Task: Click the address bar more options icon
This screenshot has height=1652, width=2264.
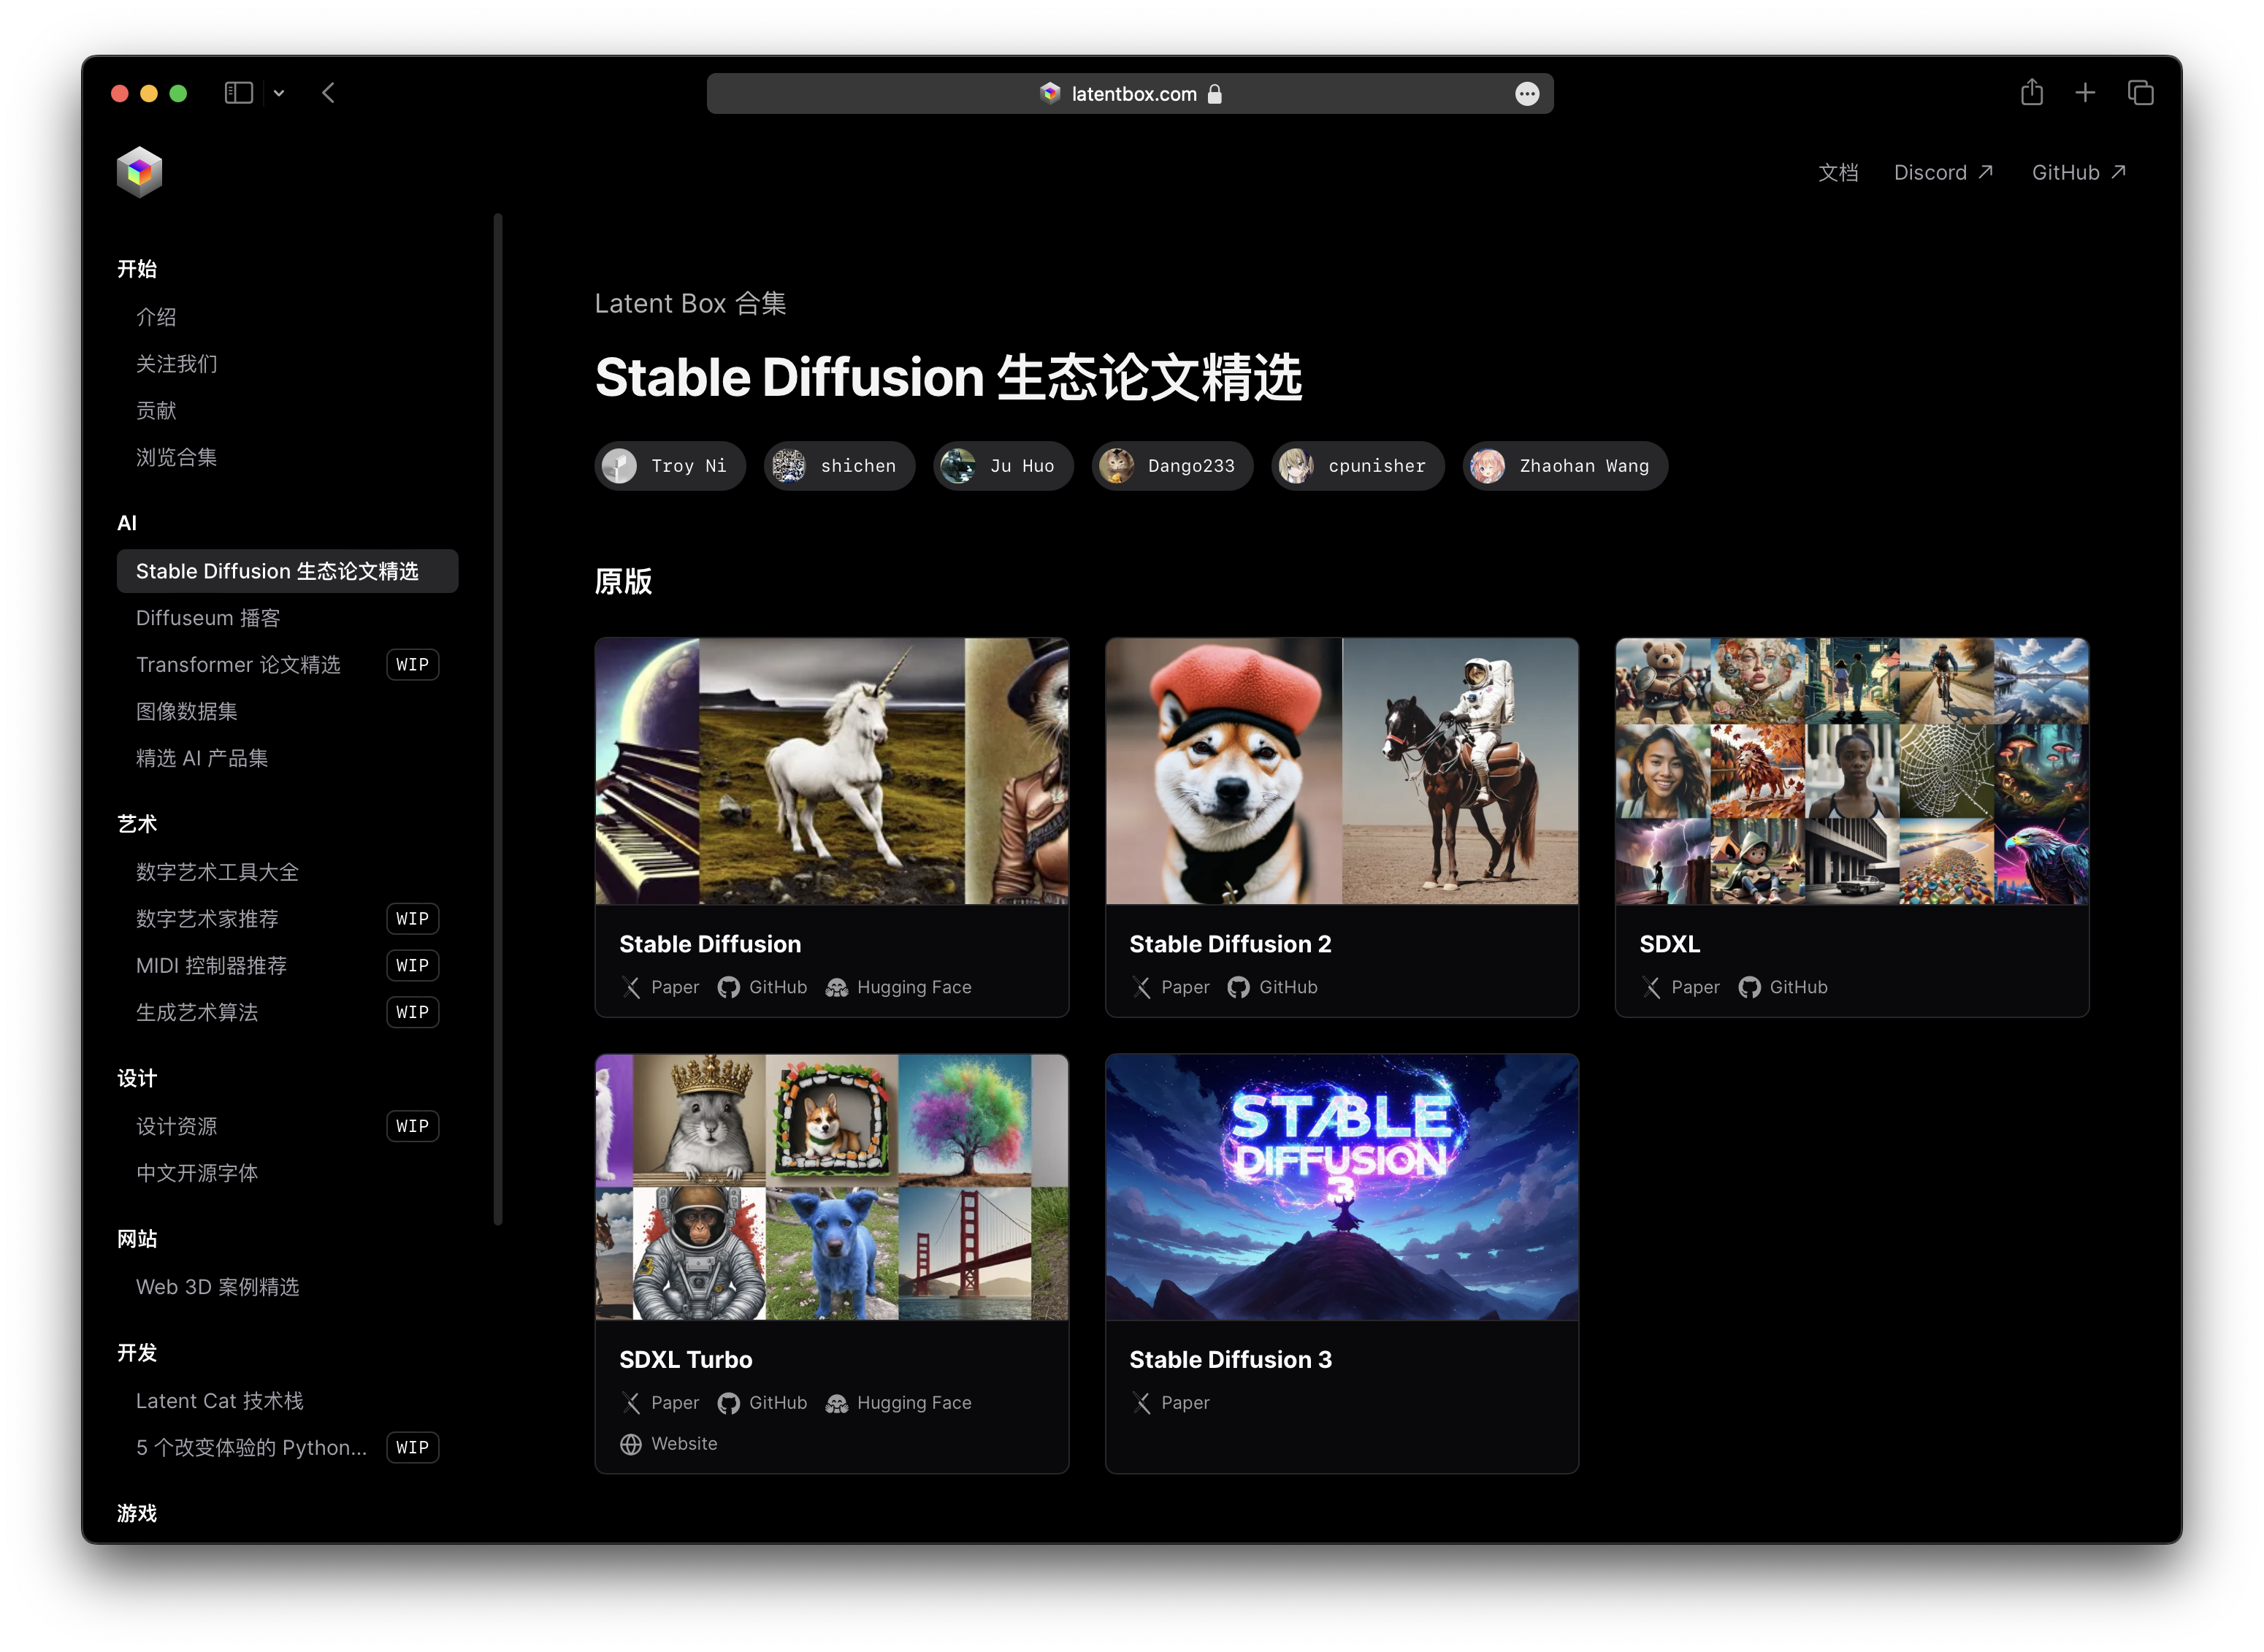Action: point(1527,94)
